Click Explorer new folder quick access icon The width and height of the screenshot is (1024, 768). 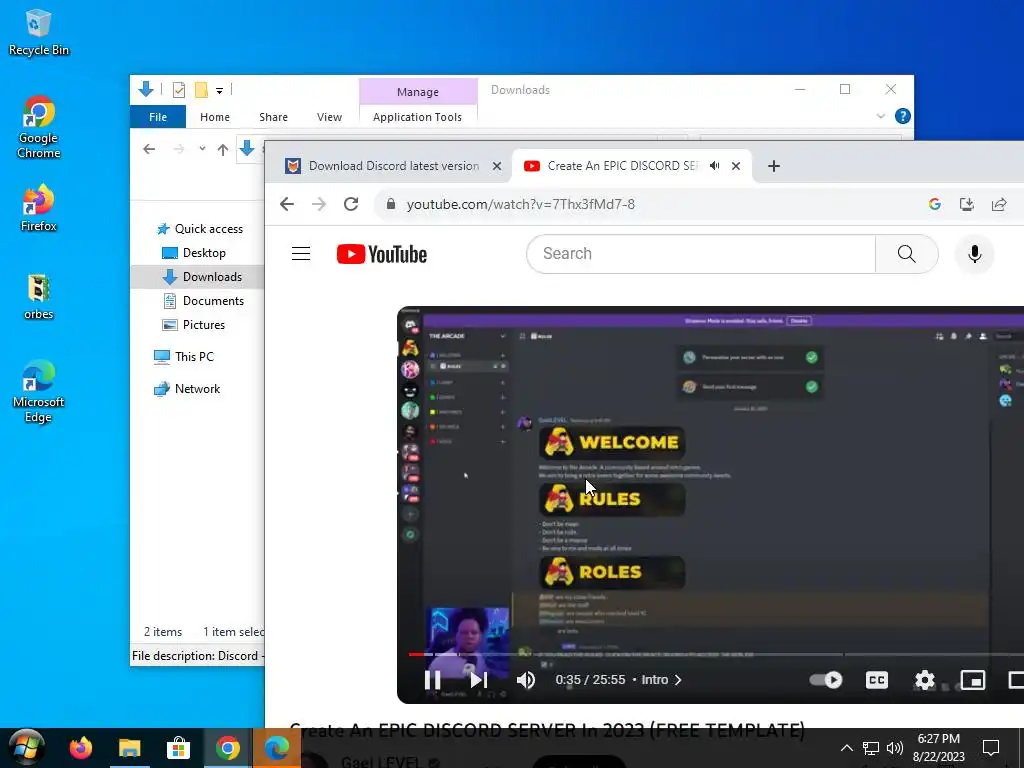click(201, 90)
